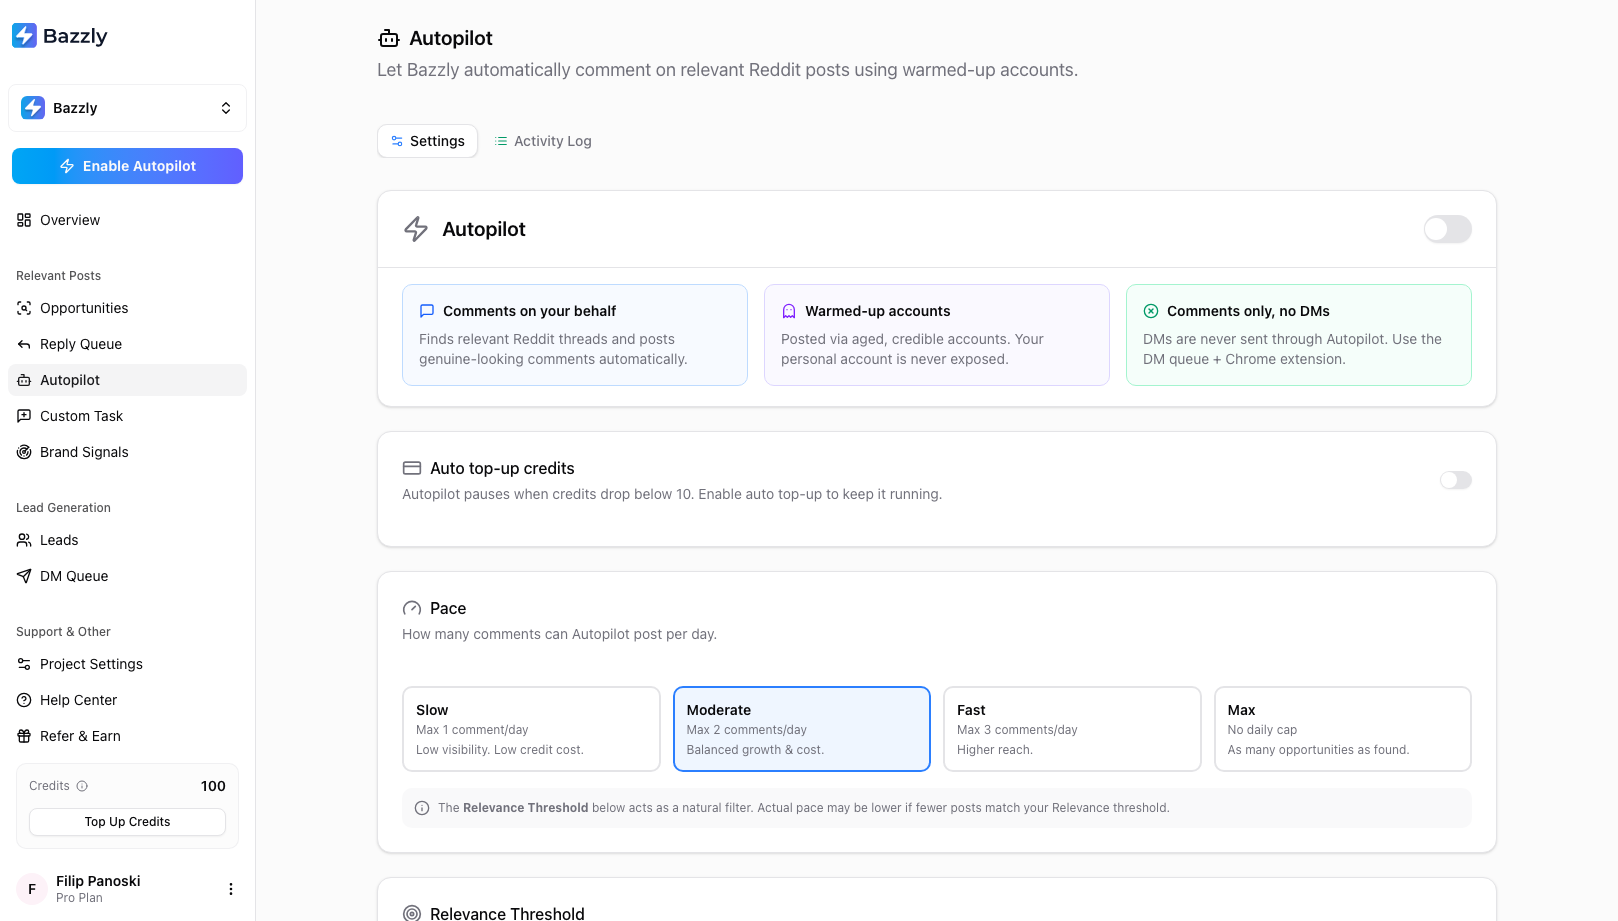Open the Bazzly project switcher dropdown
The width and height of the screenshot is (1618, 921).
coord(127,108)
